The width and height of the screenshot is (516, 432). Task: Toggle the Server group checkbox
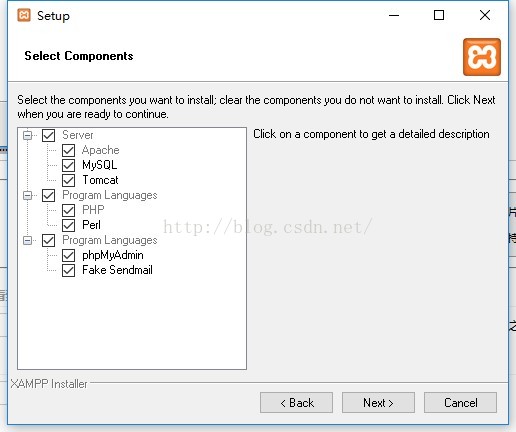pyautogui.click(x=48, y=135)
